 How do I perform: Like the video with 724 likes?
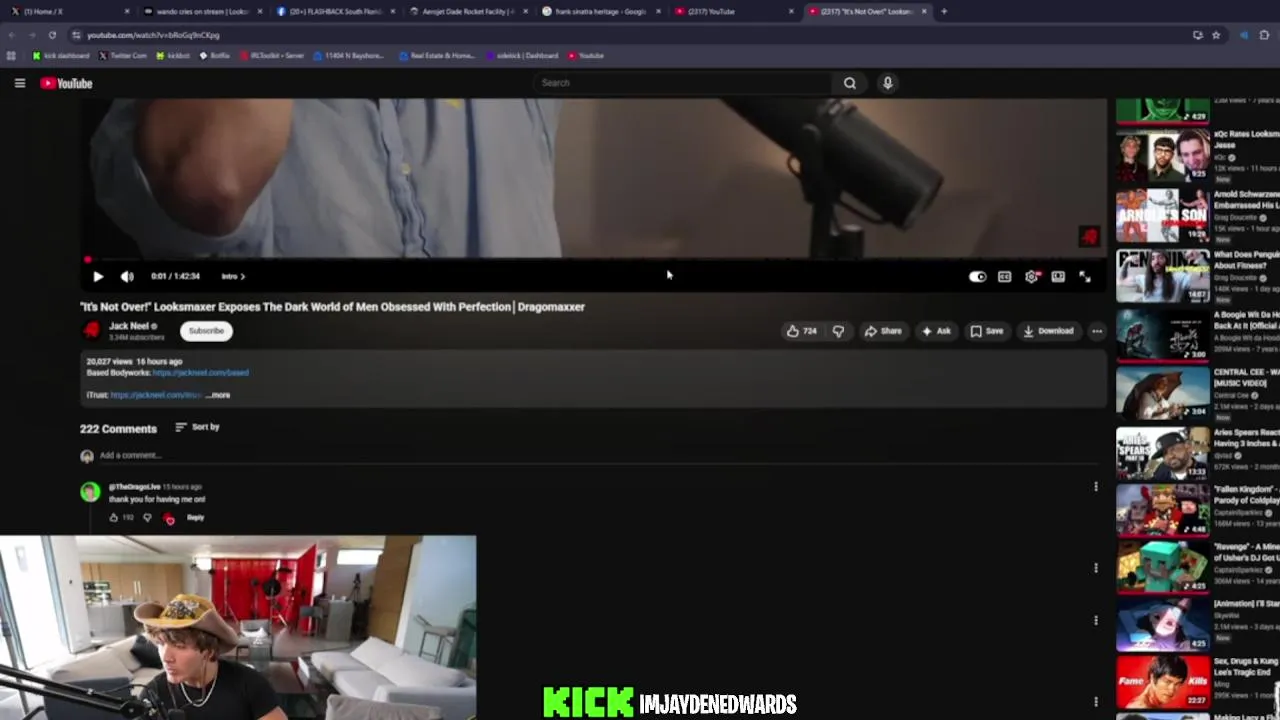point(802,331)
